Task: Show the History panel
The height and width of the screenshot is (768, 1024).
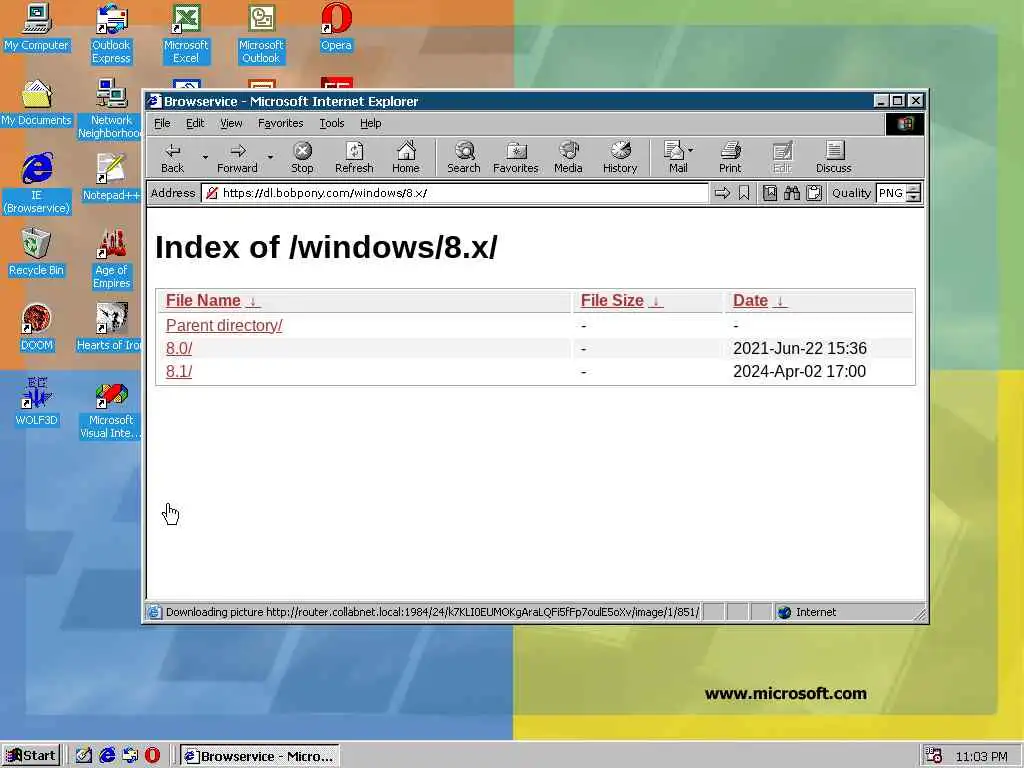Action: pyautogui.click(x=620, y=157)
